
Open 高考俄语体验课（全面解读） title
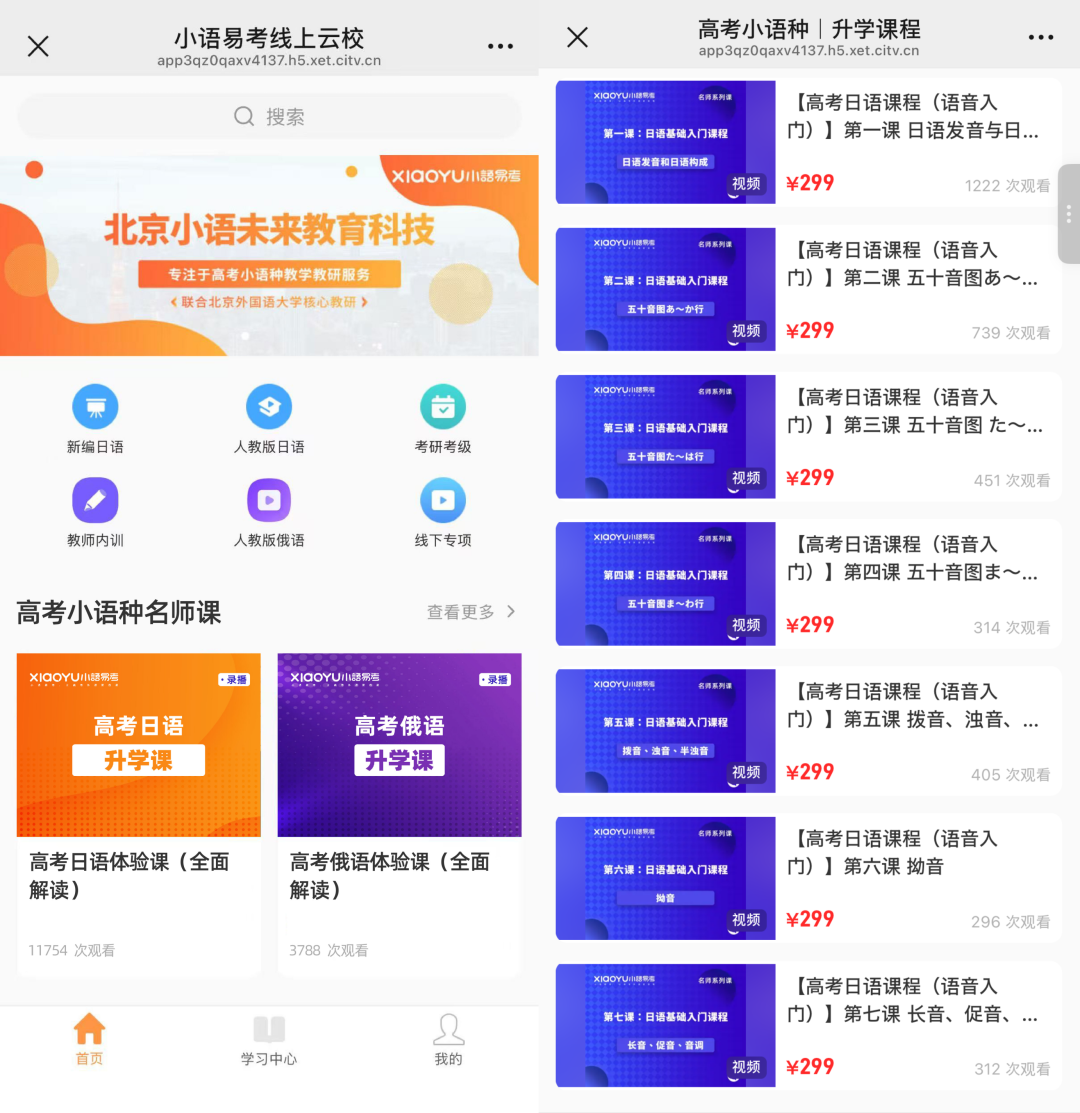tap(390, 875)
